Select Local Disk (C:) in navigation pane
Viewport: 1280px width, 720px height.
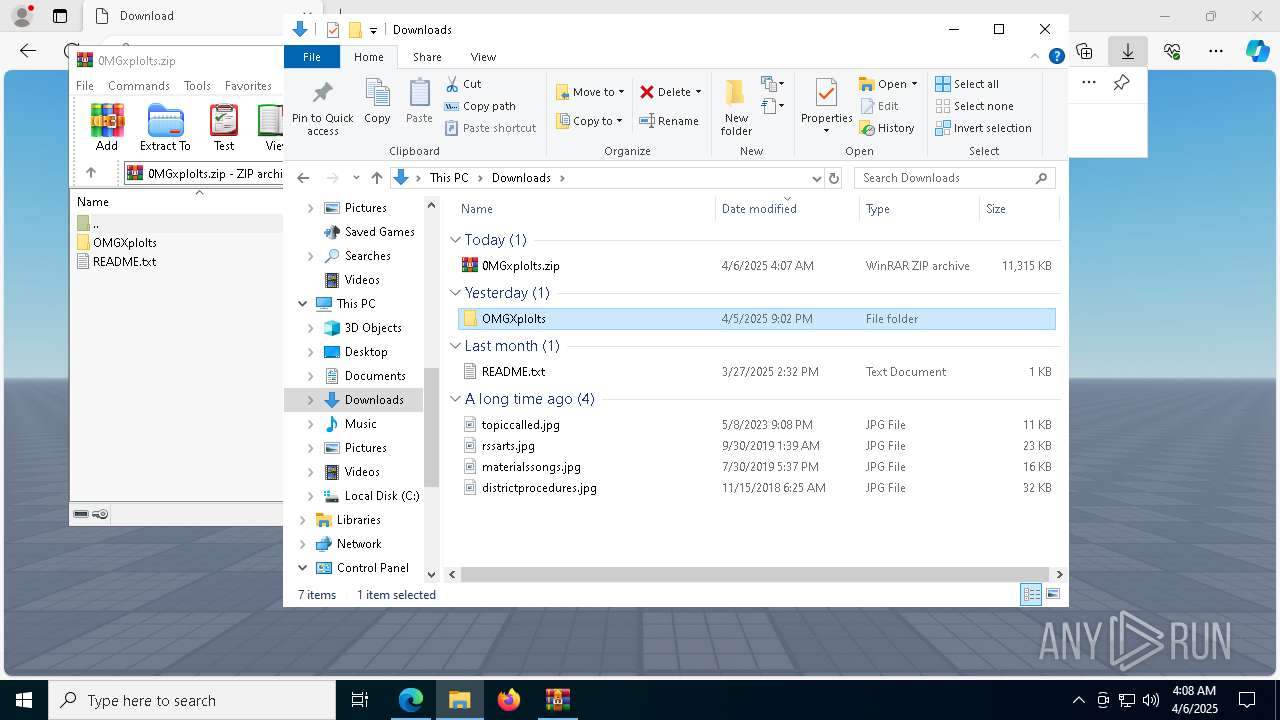pos(381,496)
